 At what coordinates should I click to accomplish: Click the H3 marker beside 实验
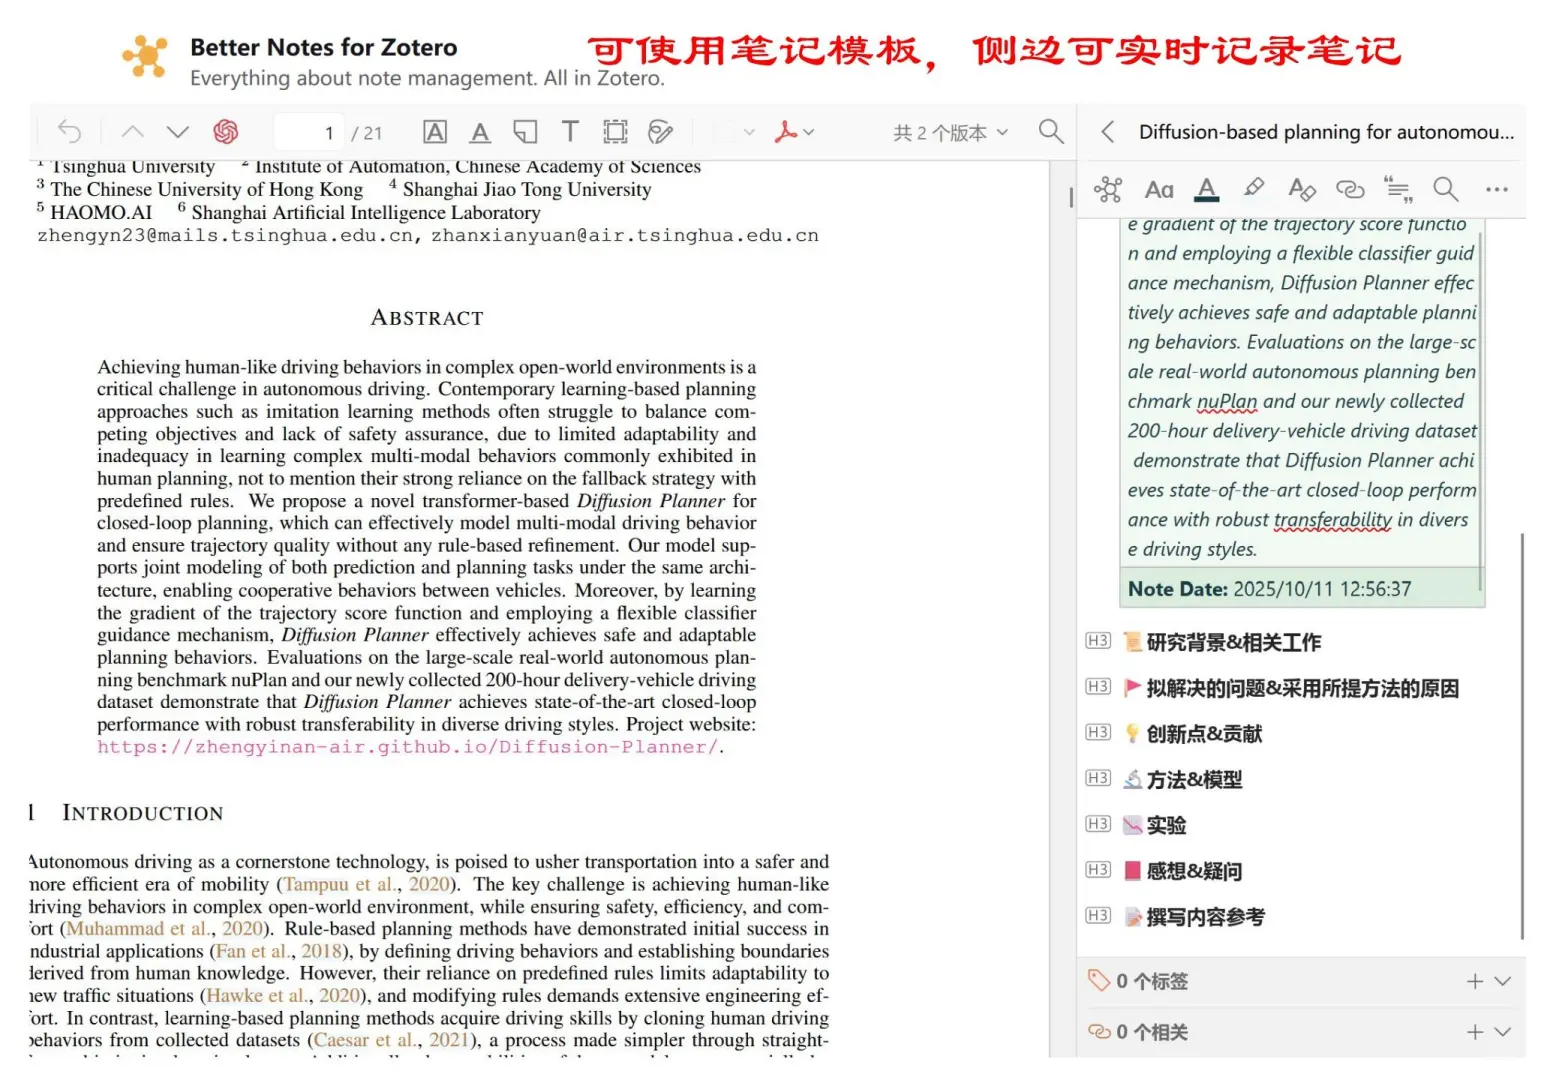[x=1098, y=824]
